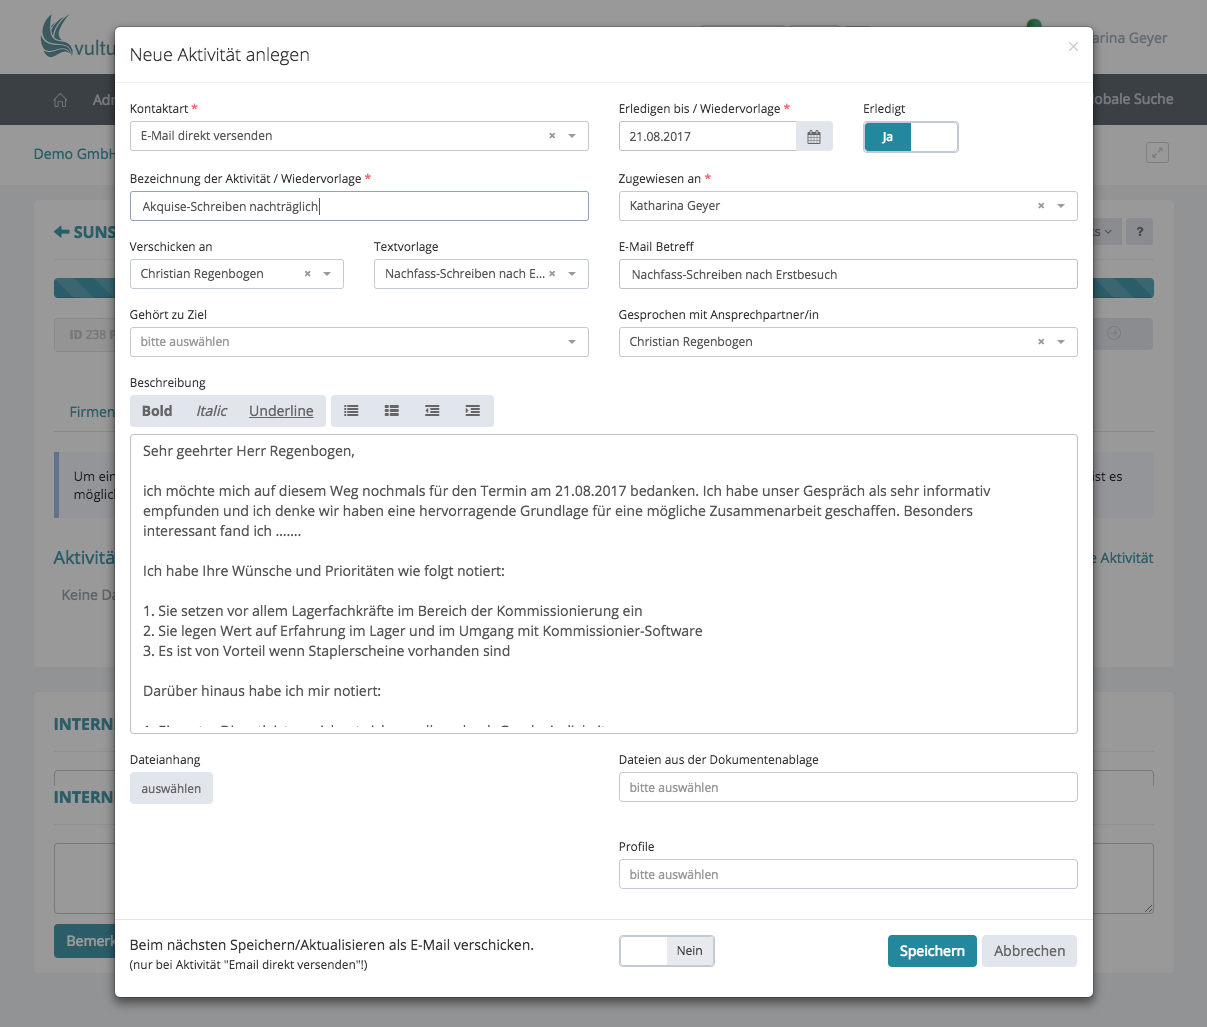
Task: Apply Underline formatting in the description
Action: click(281, 411)
